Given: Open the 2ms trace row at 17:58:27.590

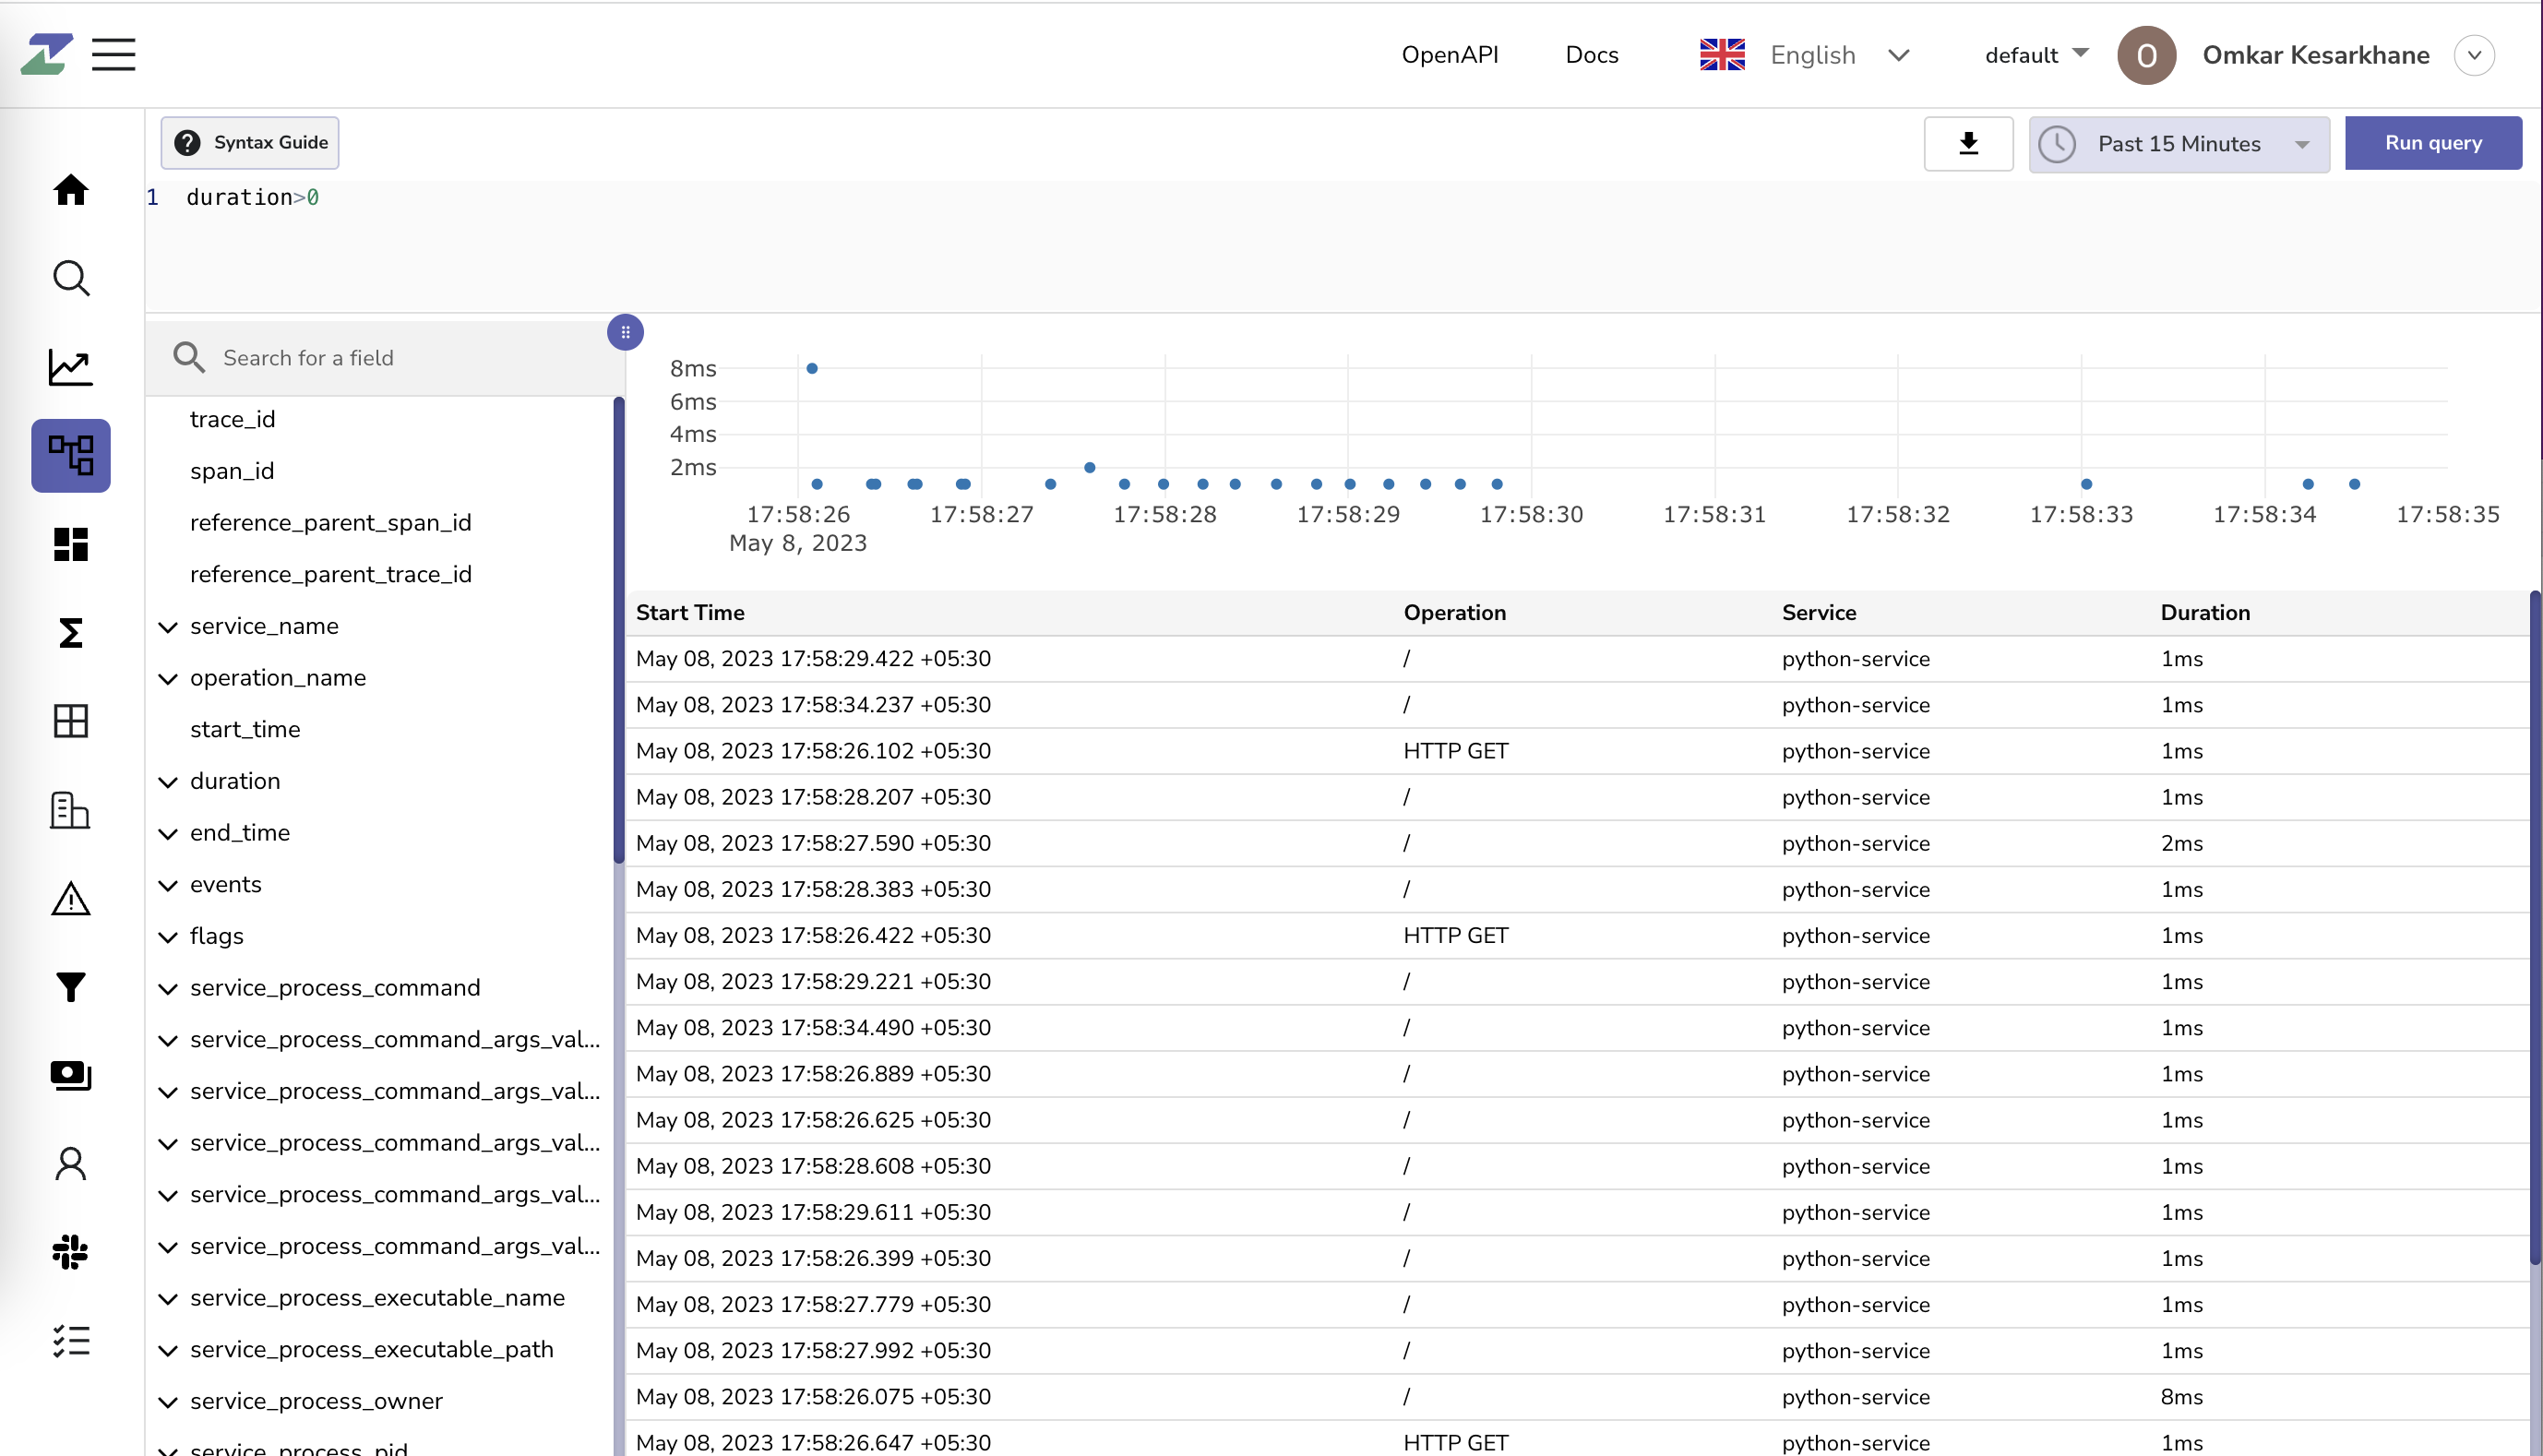Looking at the screenshot, I should (x=1577, y=843).
